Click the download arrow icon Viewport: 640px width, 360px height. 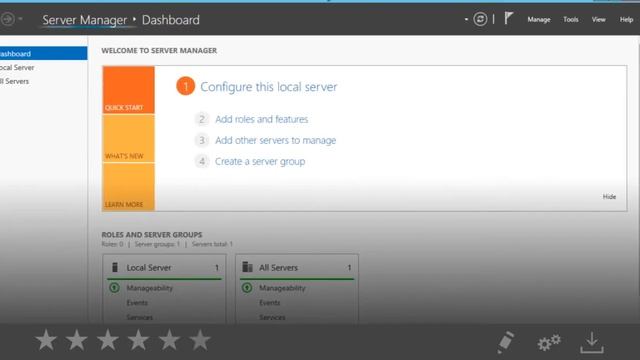592,342
